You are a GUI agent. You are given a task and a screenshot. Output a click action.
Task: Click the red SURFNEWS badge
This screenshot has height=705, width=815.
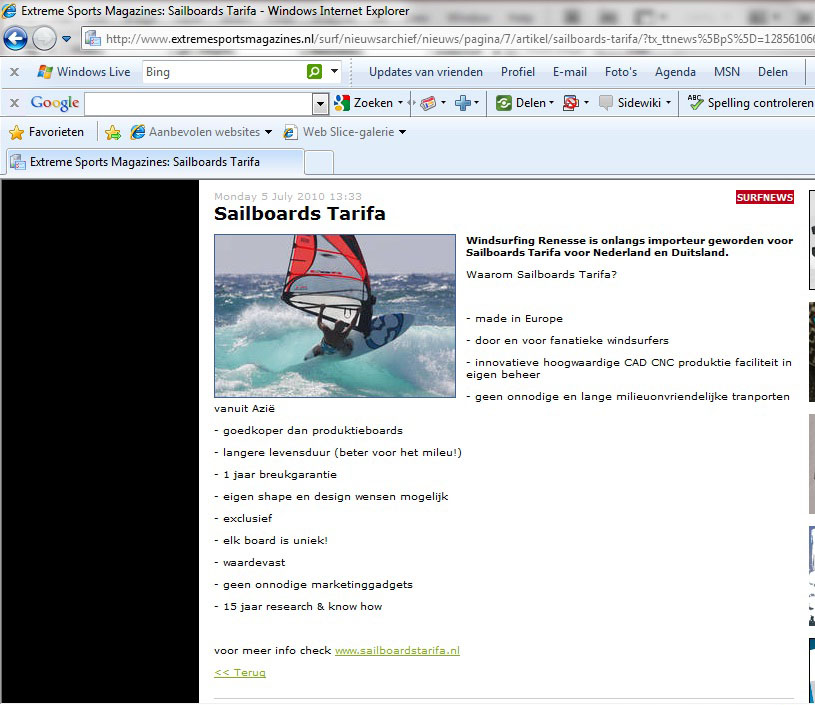765,197
